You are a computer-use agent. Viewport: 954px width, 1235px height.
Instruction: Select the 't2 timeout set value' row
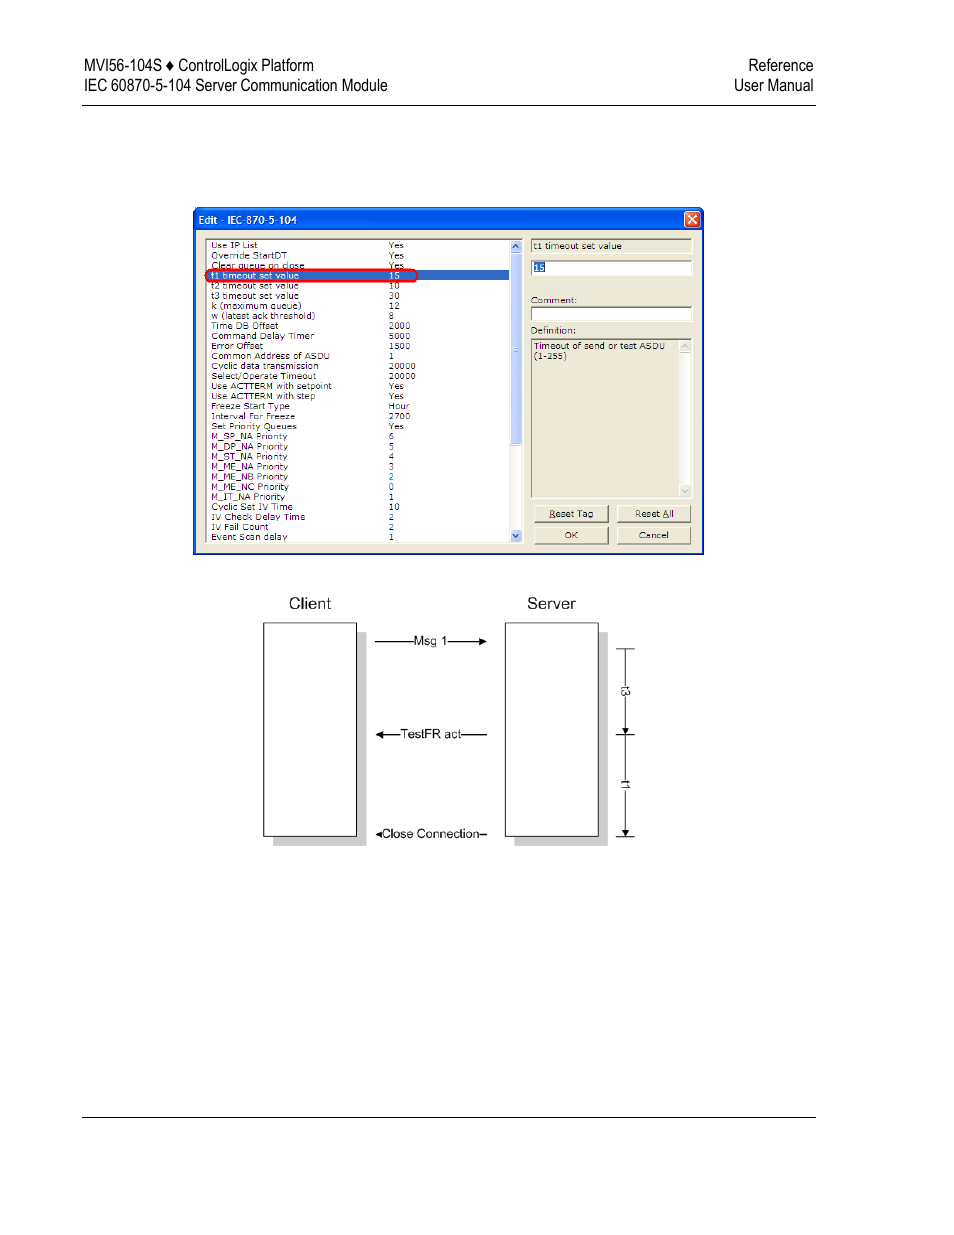[358, 286]
